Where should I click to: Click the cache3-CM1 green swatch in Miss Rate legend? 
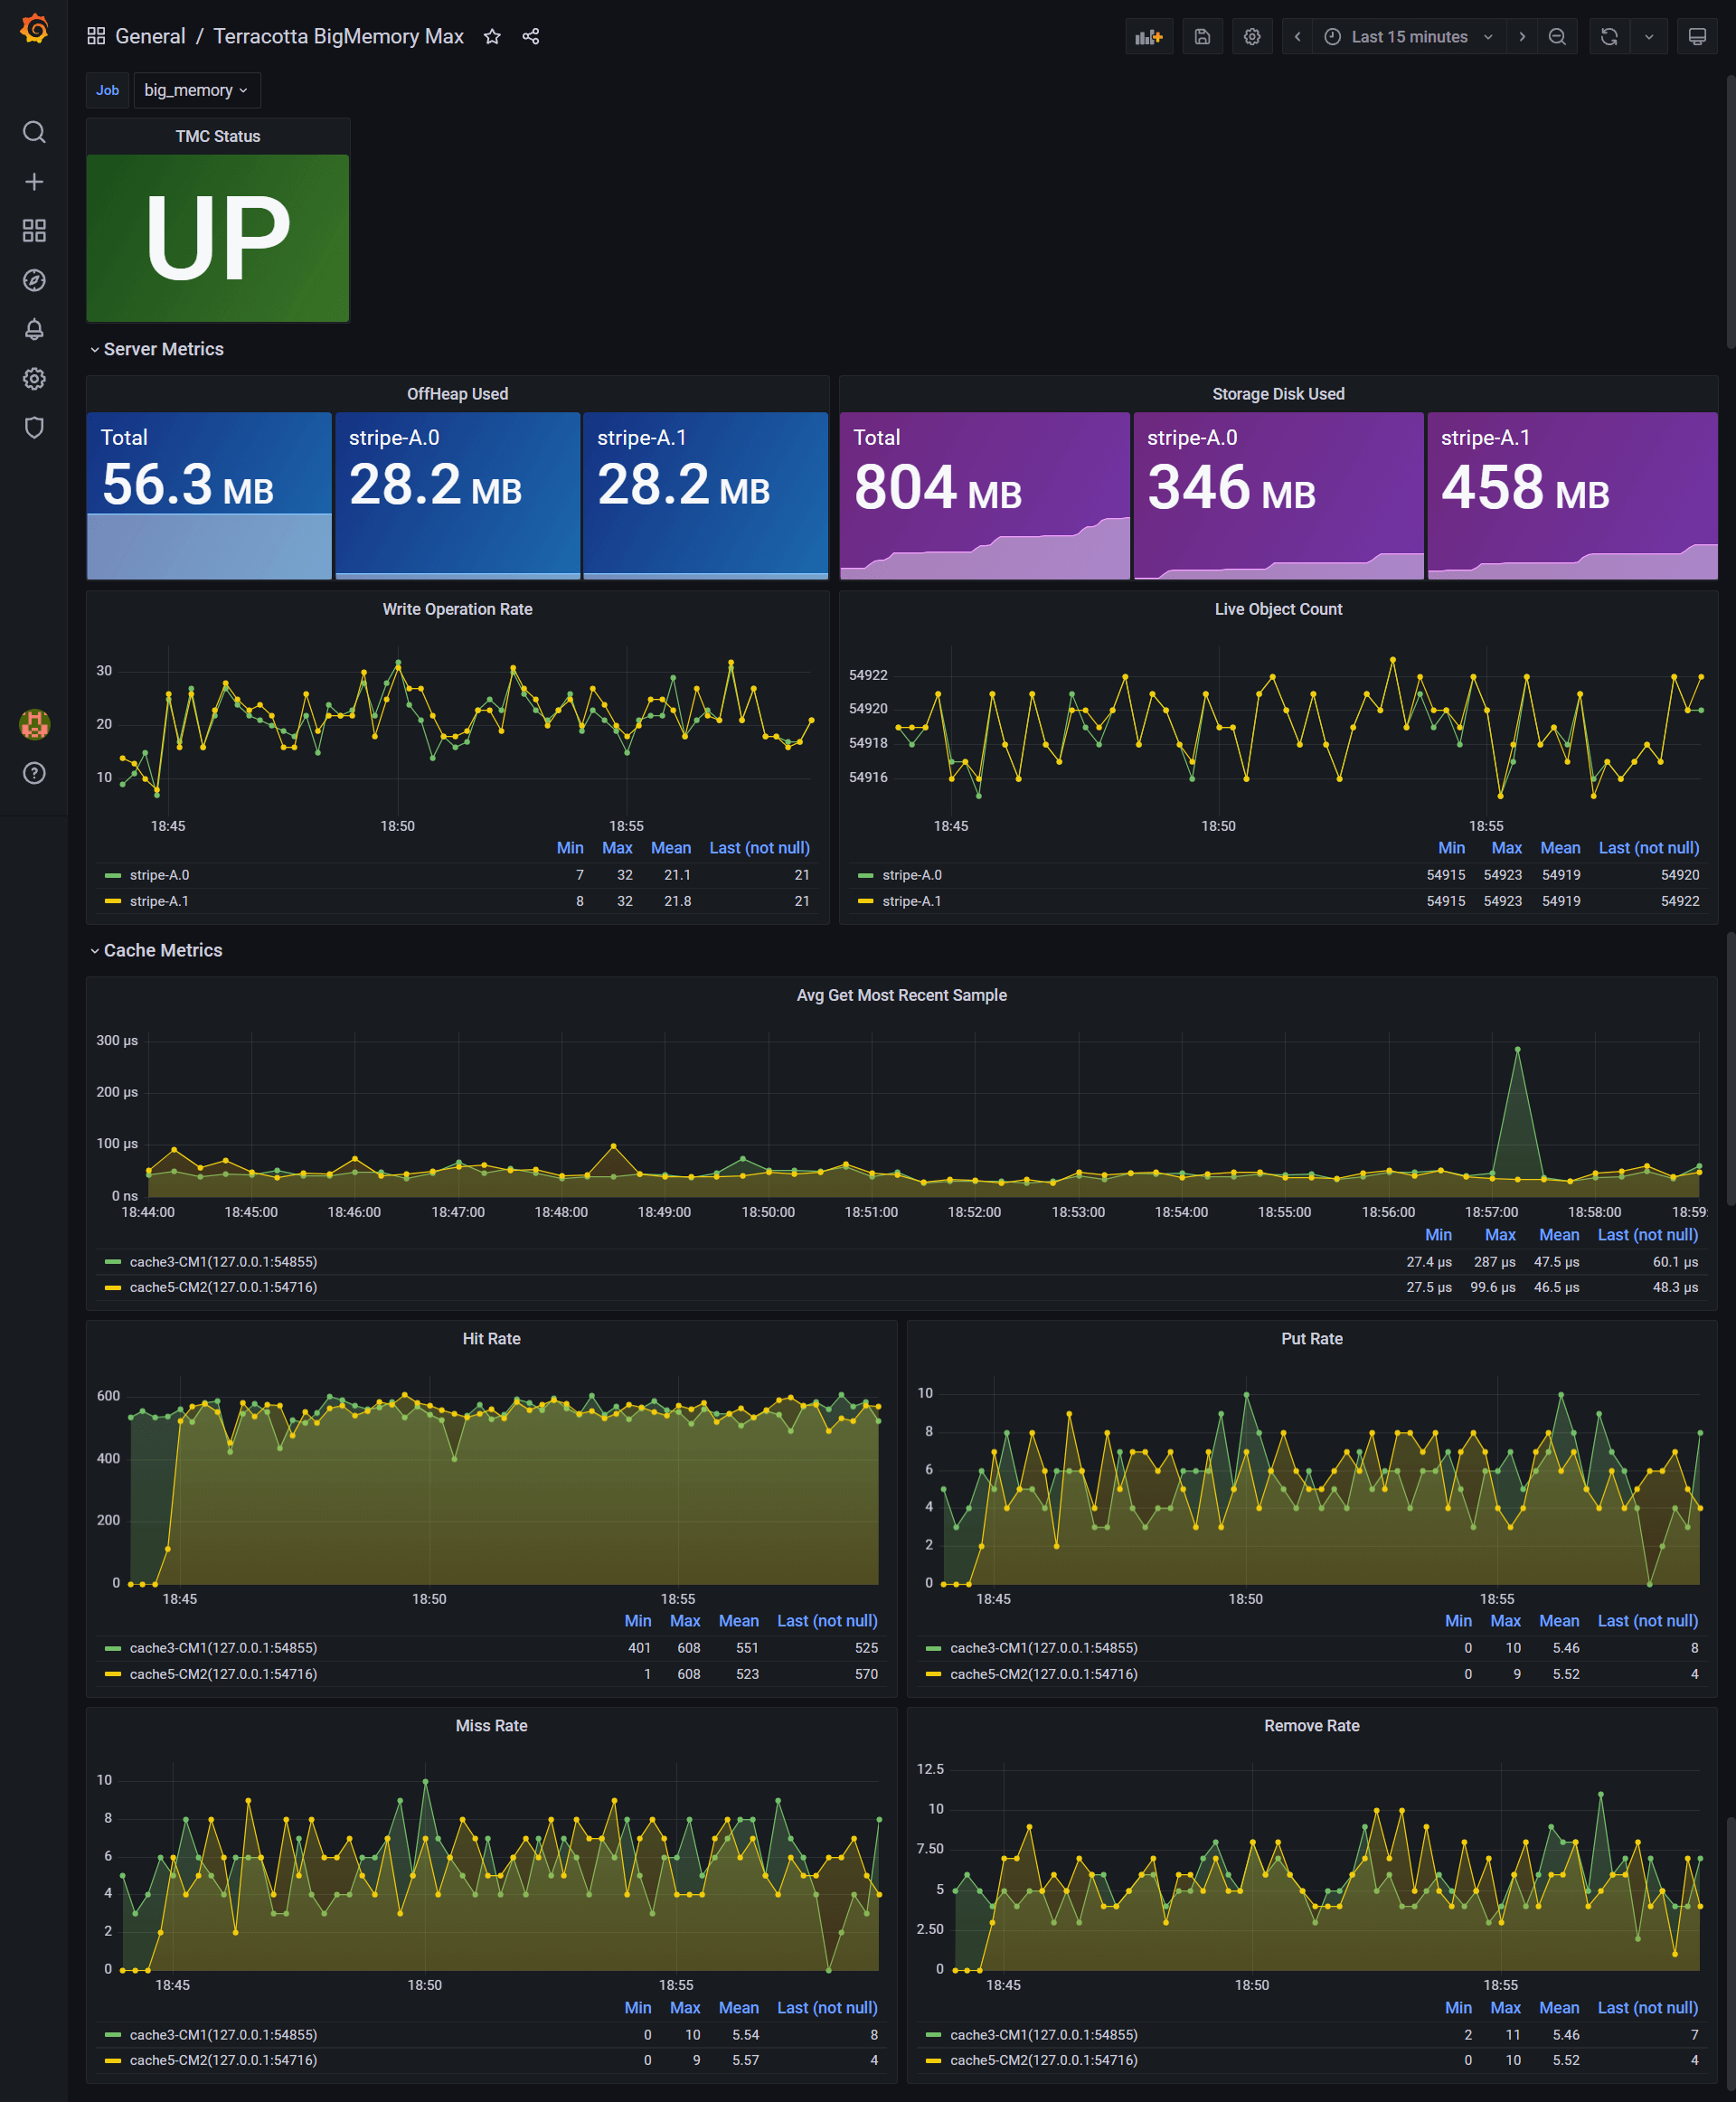113,2035
